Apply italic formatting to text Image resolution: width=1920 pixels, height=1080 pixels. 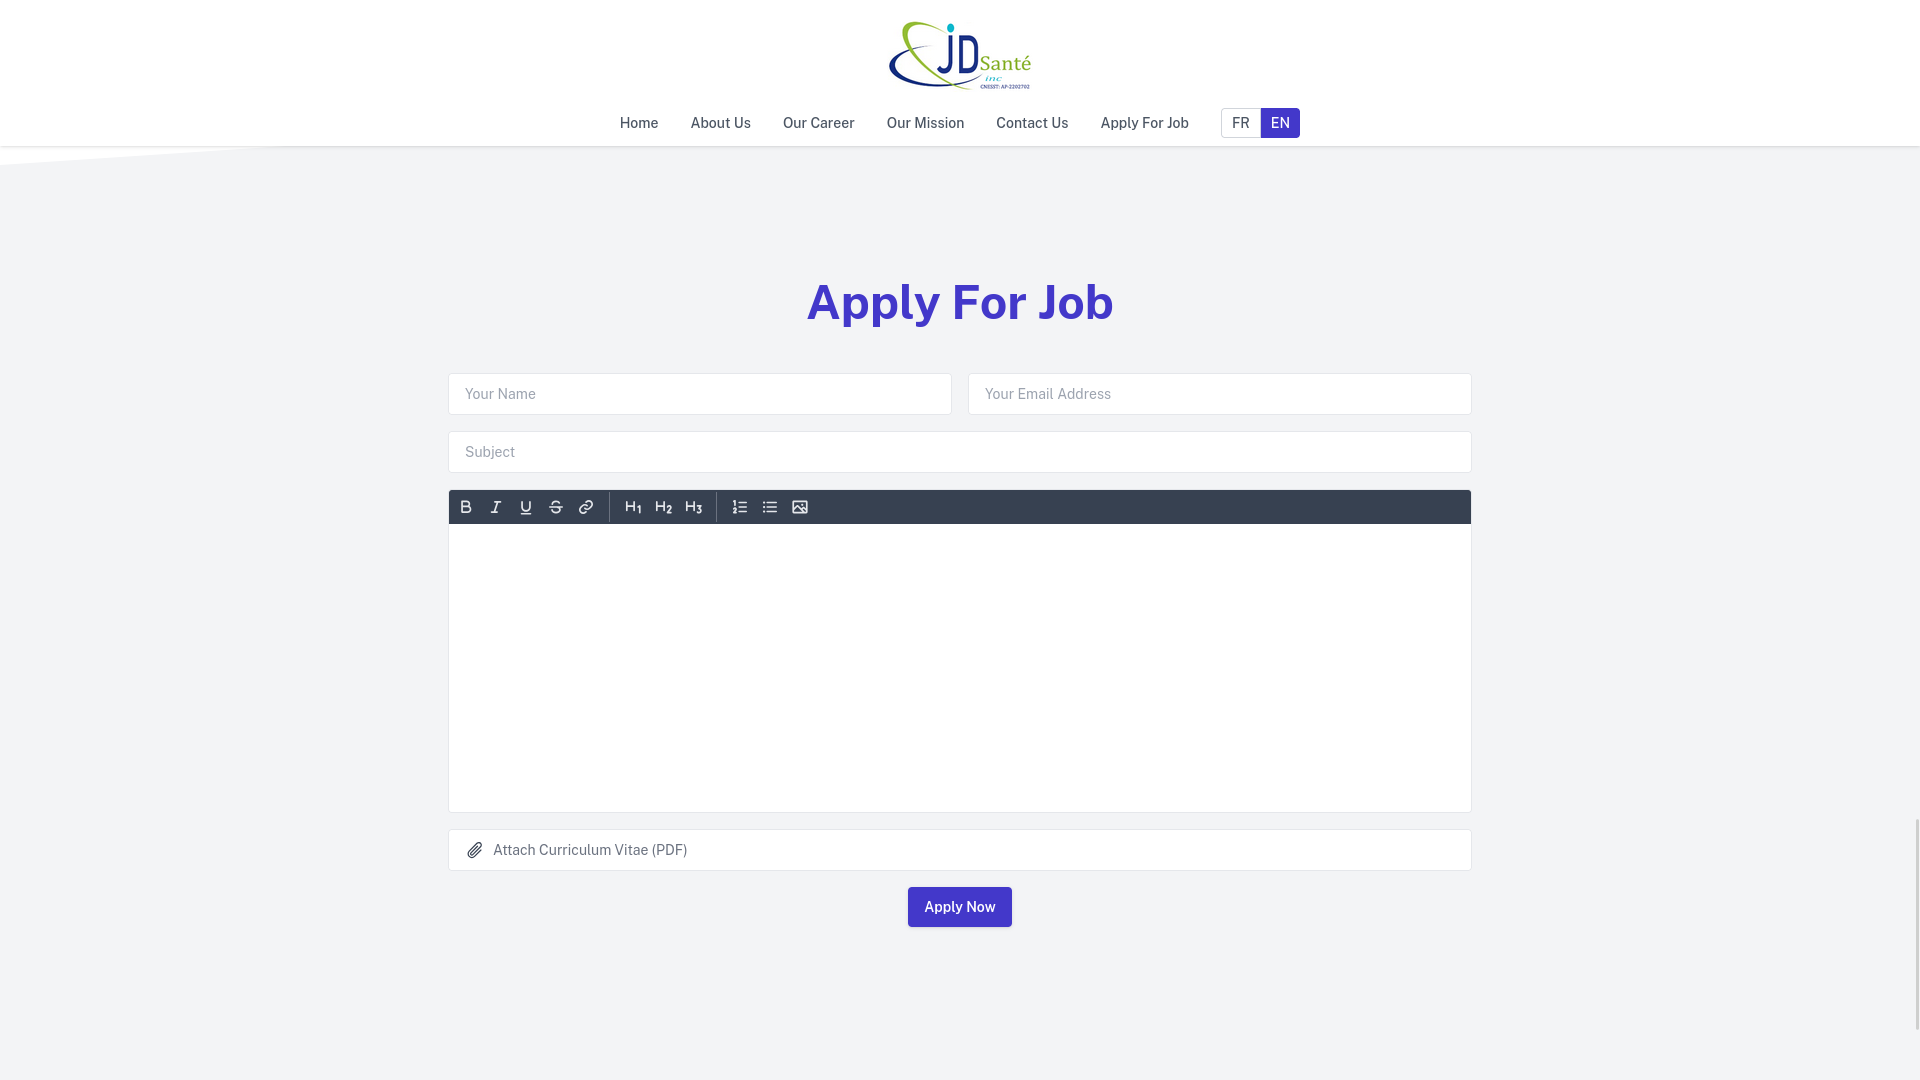[x=496, y=506]
